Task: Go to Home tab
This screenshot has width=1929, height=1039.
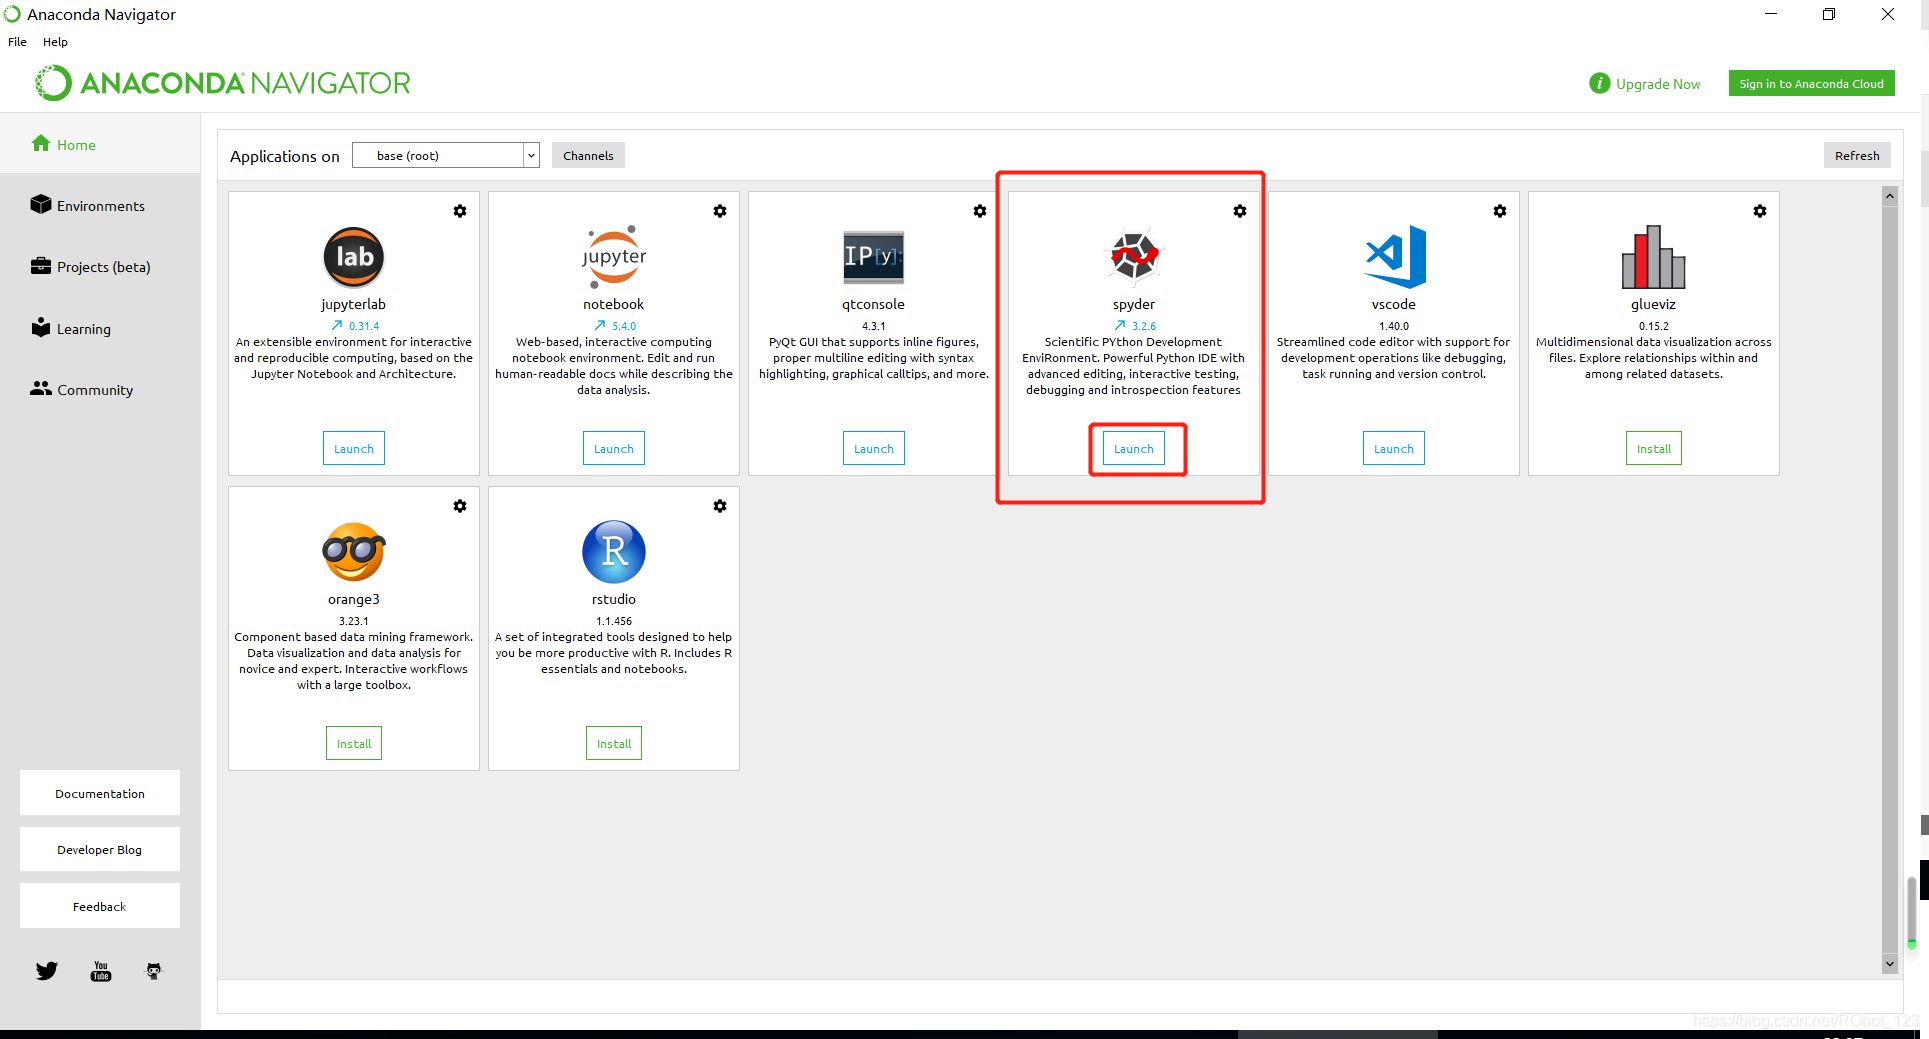Action: click(x=100, y=145)
